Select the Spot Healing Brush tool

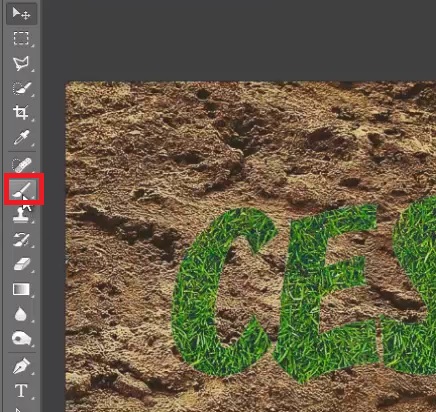(x=21, y=165)
